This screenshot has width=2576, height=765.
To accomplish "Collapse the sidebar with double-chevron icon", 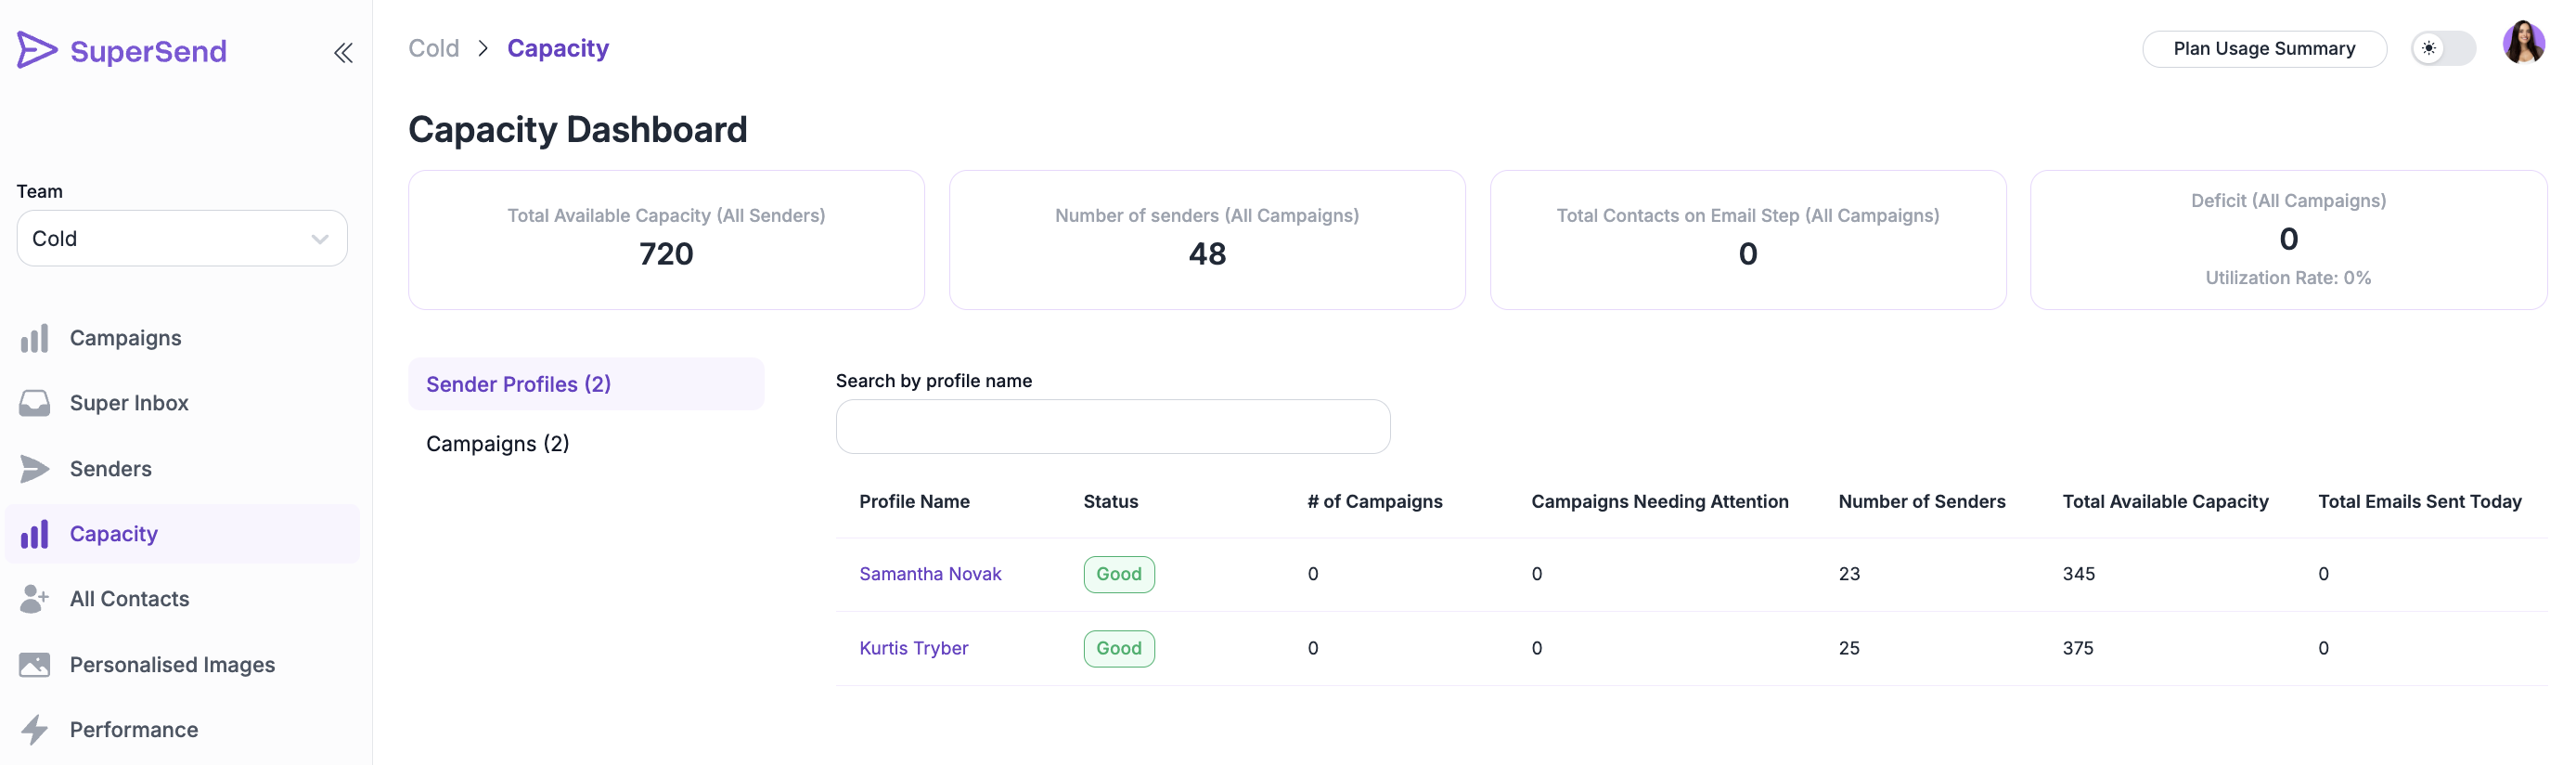I will point(343,53).
